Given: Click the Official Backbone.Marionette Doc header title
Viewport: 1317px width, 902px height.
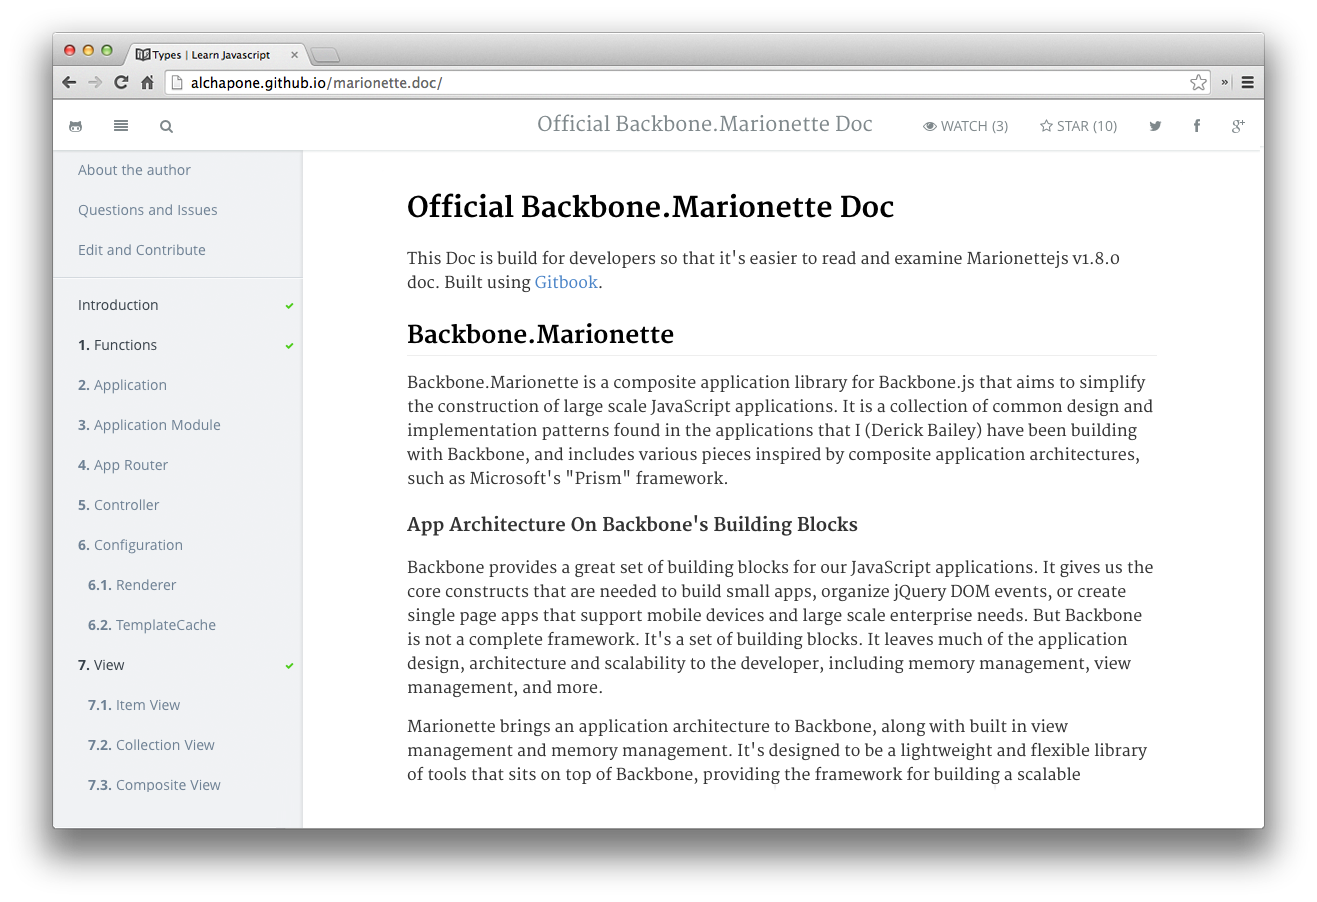Looking at the screenshot, I should pos(705,124).
